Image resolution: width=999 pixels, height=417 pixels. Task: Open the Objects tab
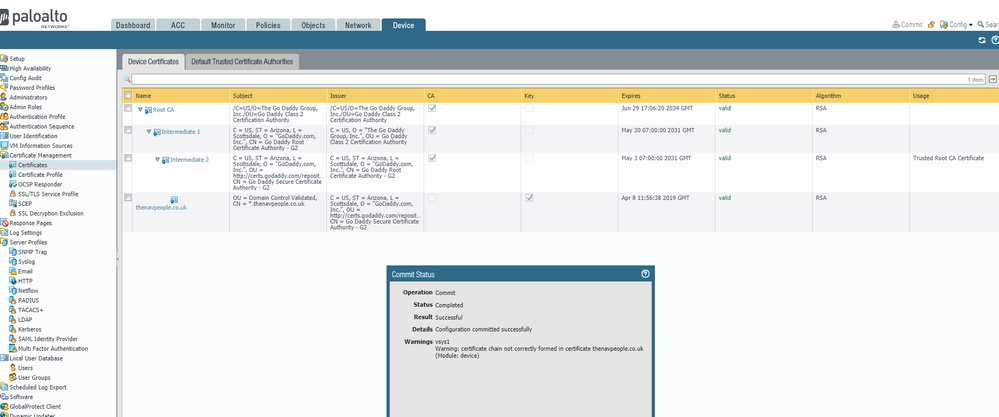[313, 25]
